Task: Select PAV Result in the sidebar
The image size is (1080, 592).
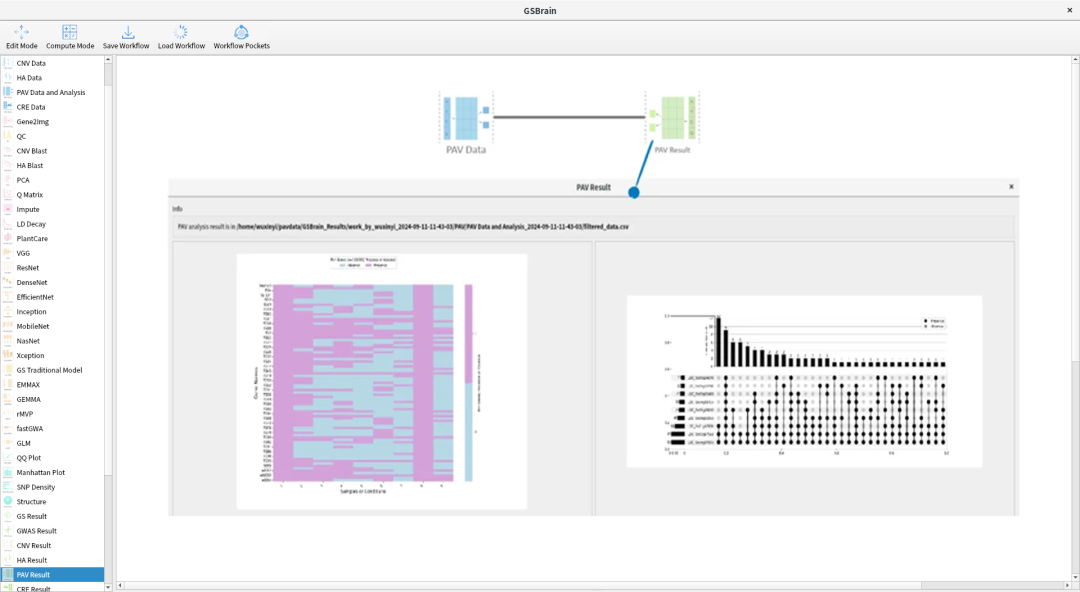Action: tap(52, 575)
